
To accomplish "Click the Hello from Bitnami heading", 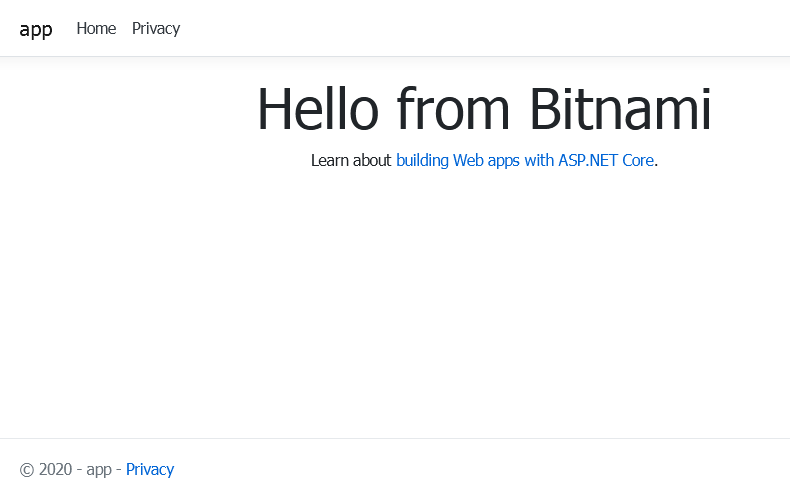I will point(484,109).
